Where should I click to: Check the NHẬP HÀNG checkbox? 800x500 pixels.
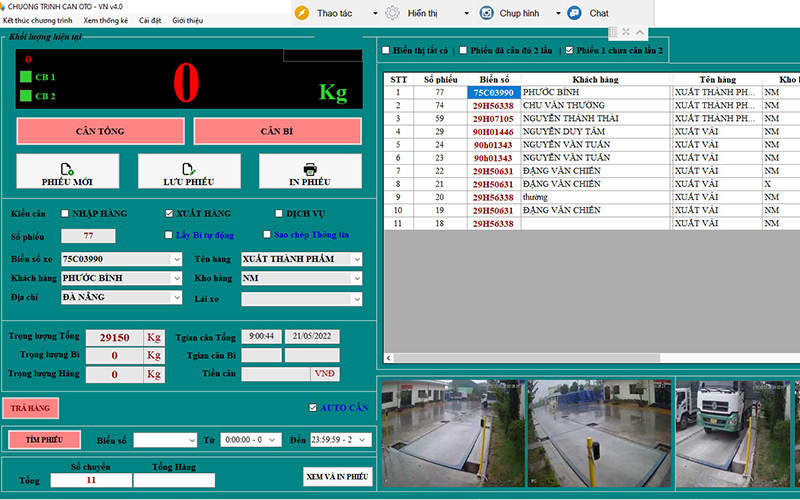(66, 214)
